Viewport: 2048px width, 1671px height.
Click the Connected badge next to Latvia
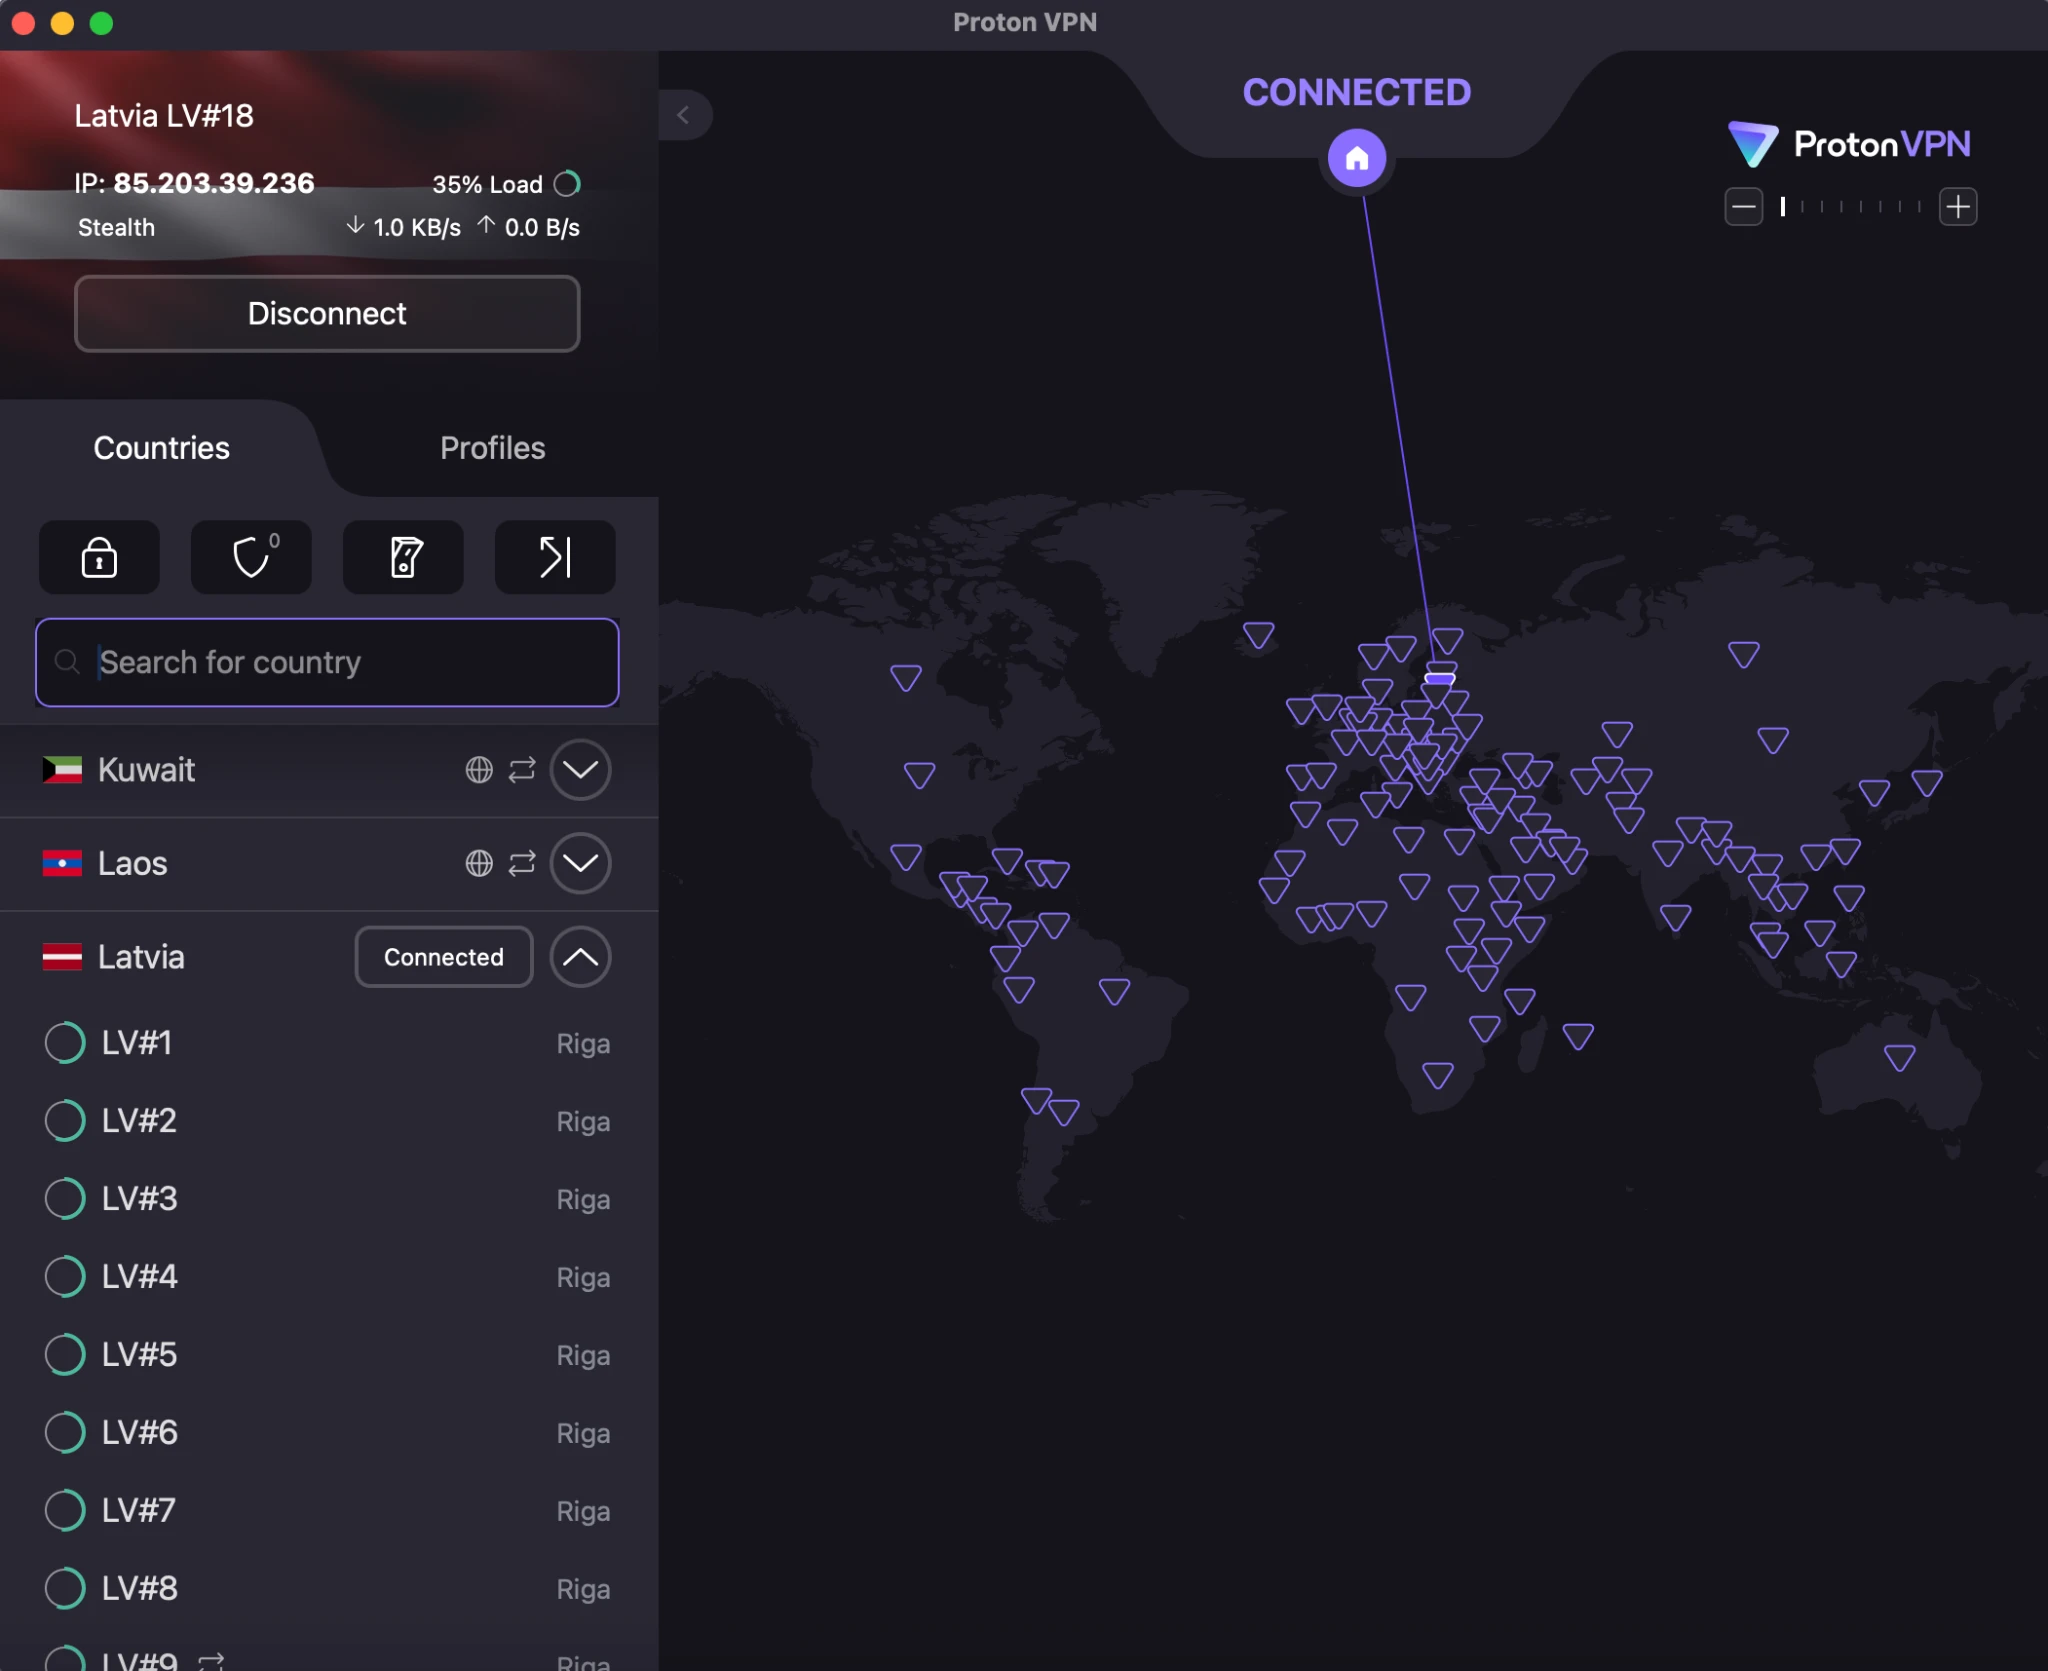[443, 957]
